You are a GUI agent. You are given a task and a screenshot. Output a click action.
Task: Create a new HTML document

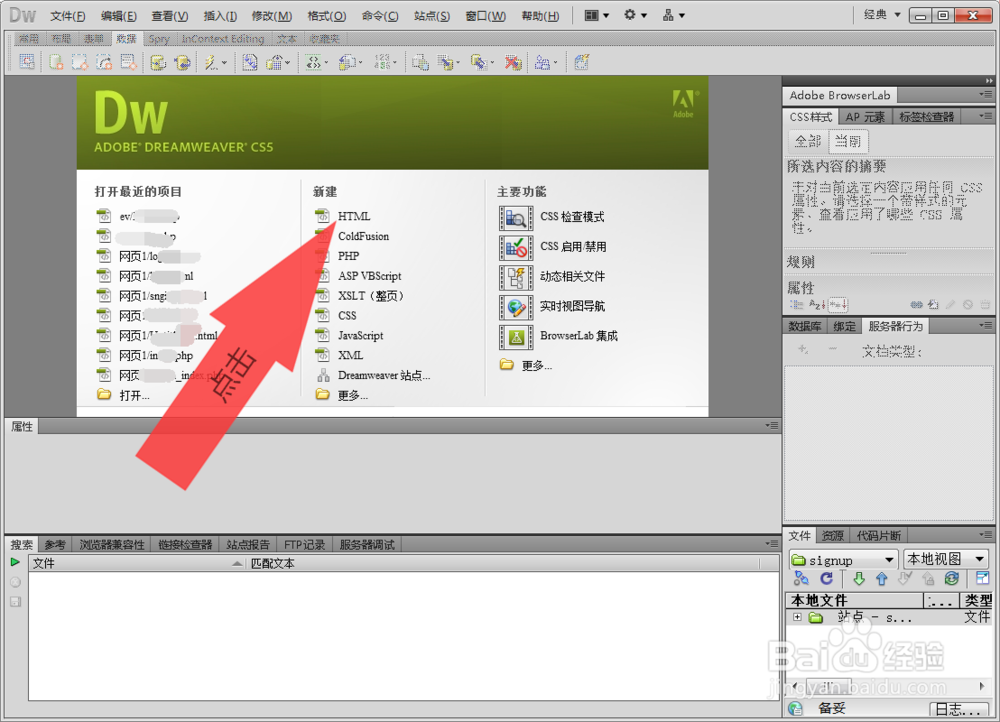tap(354, 216)
